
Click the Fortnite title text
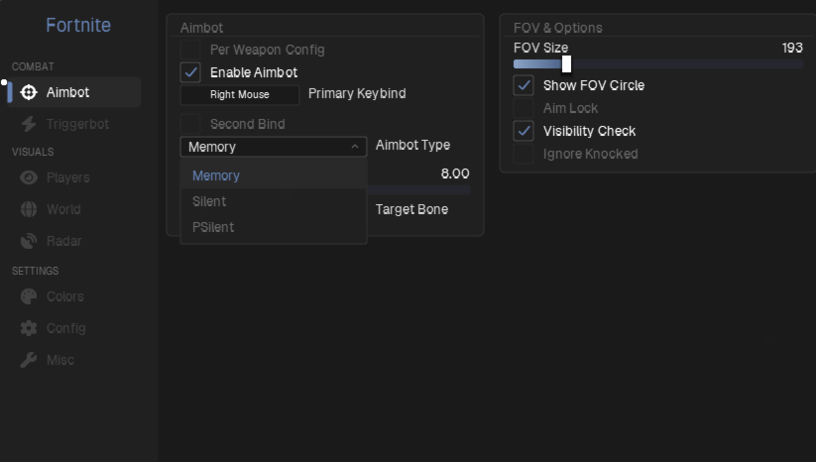click(78, 25)
